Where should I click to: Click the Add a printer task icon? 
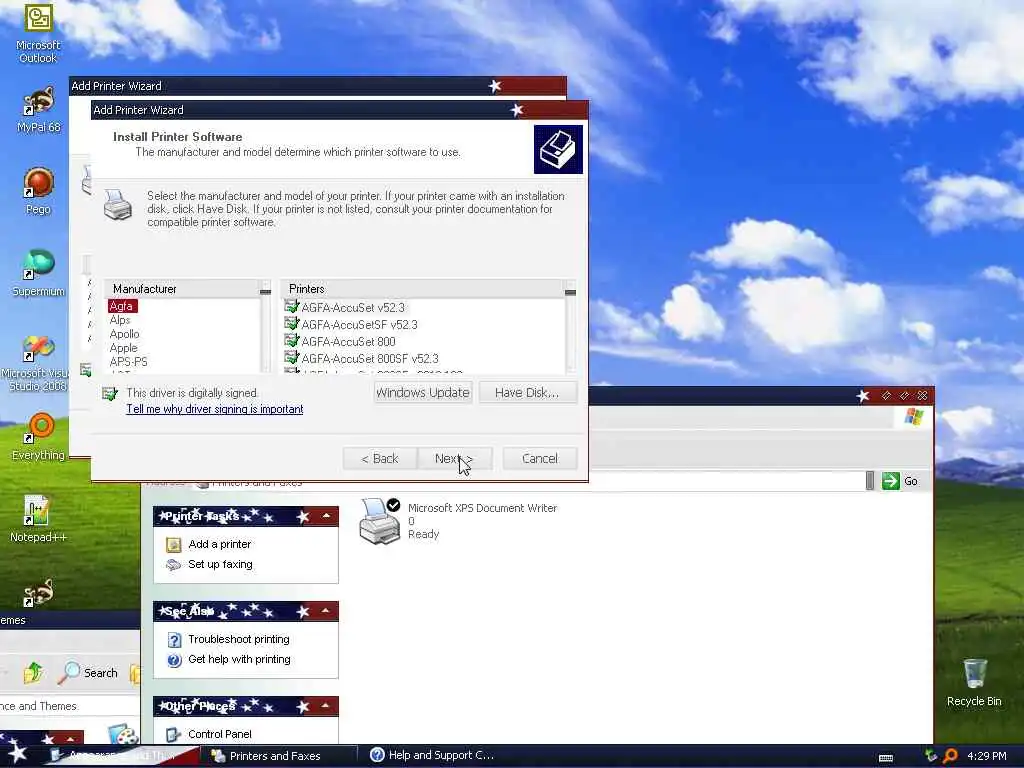coord(173,545)
